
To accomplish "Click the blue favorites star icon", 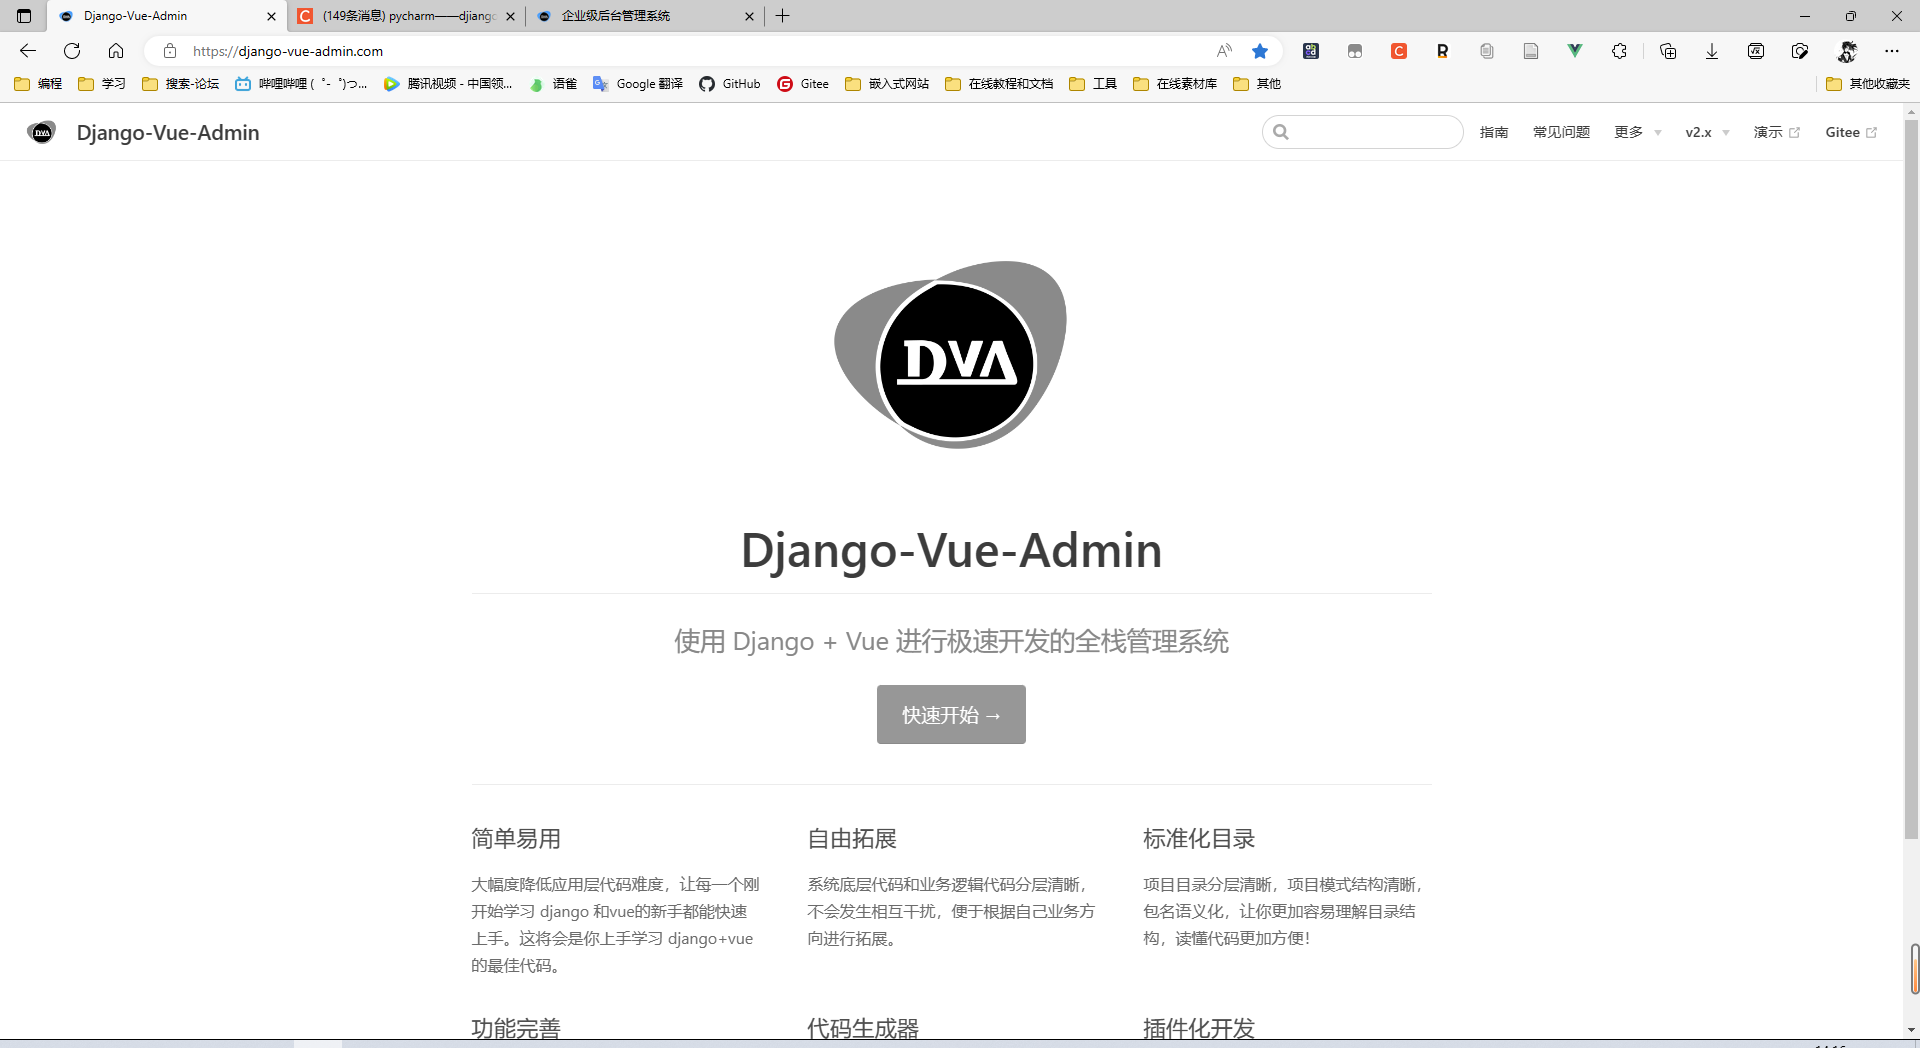I will [x=1260, y=51].
